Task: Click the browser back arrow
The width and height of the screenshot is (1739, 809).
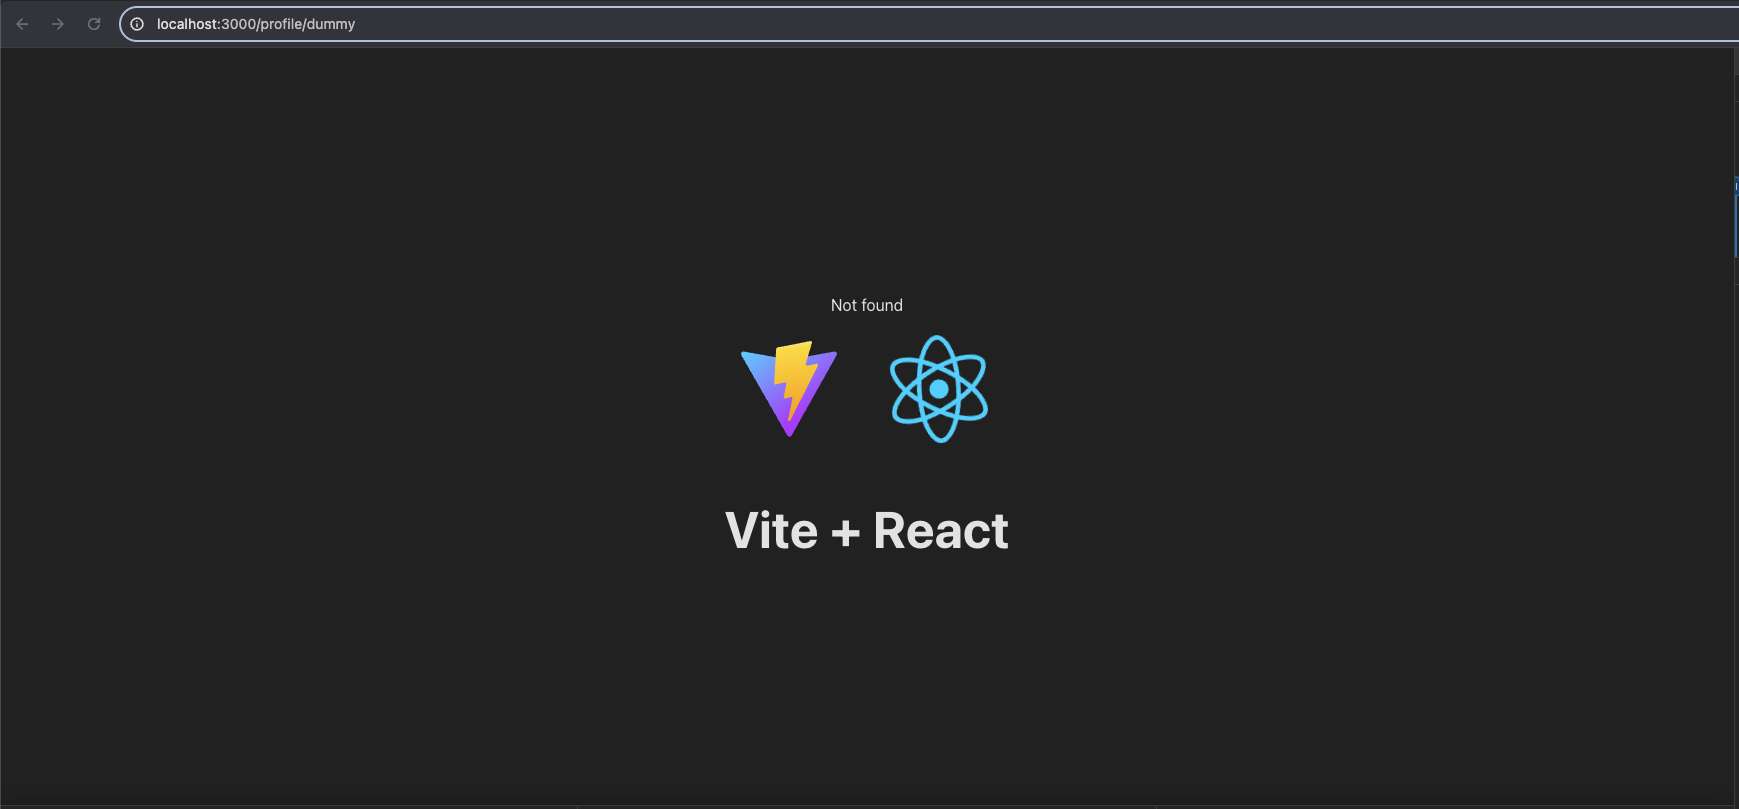Action: 22,24
